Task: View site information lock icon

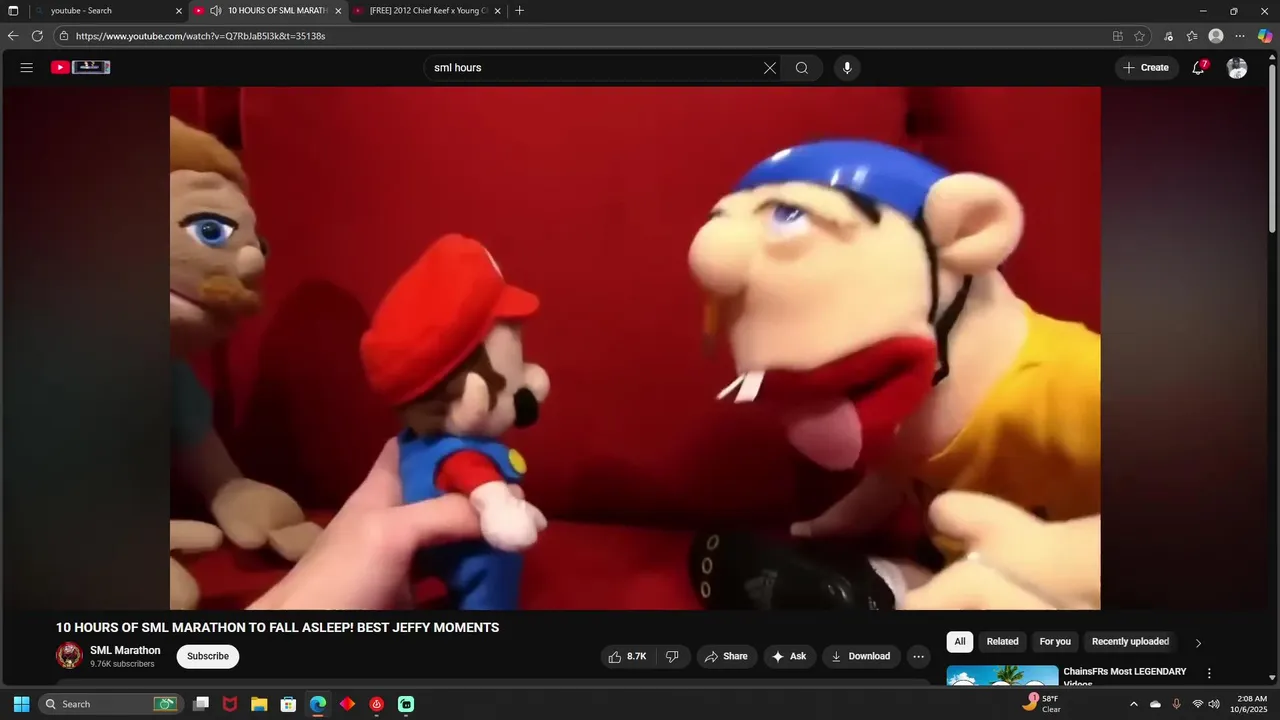Action: [x=64, y=36]
